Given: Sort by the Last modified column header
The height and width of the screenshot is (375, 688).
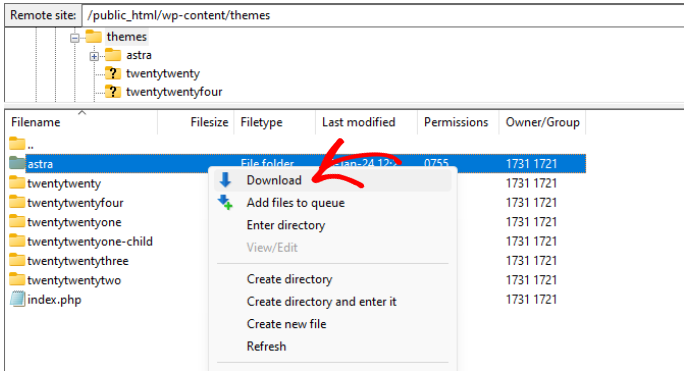Looking at the screenshot, I should (366, 122).
